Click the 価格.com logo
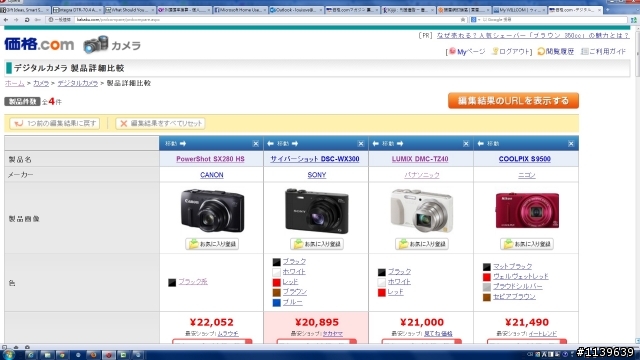Image resolution: width=640 pixels, height=360 pixels. (x=39, y=44)
